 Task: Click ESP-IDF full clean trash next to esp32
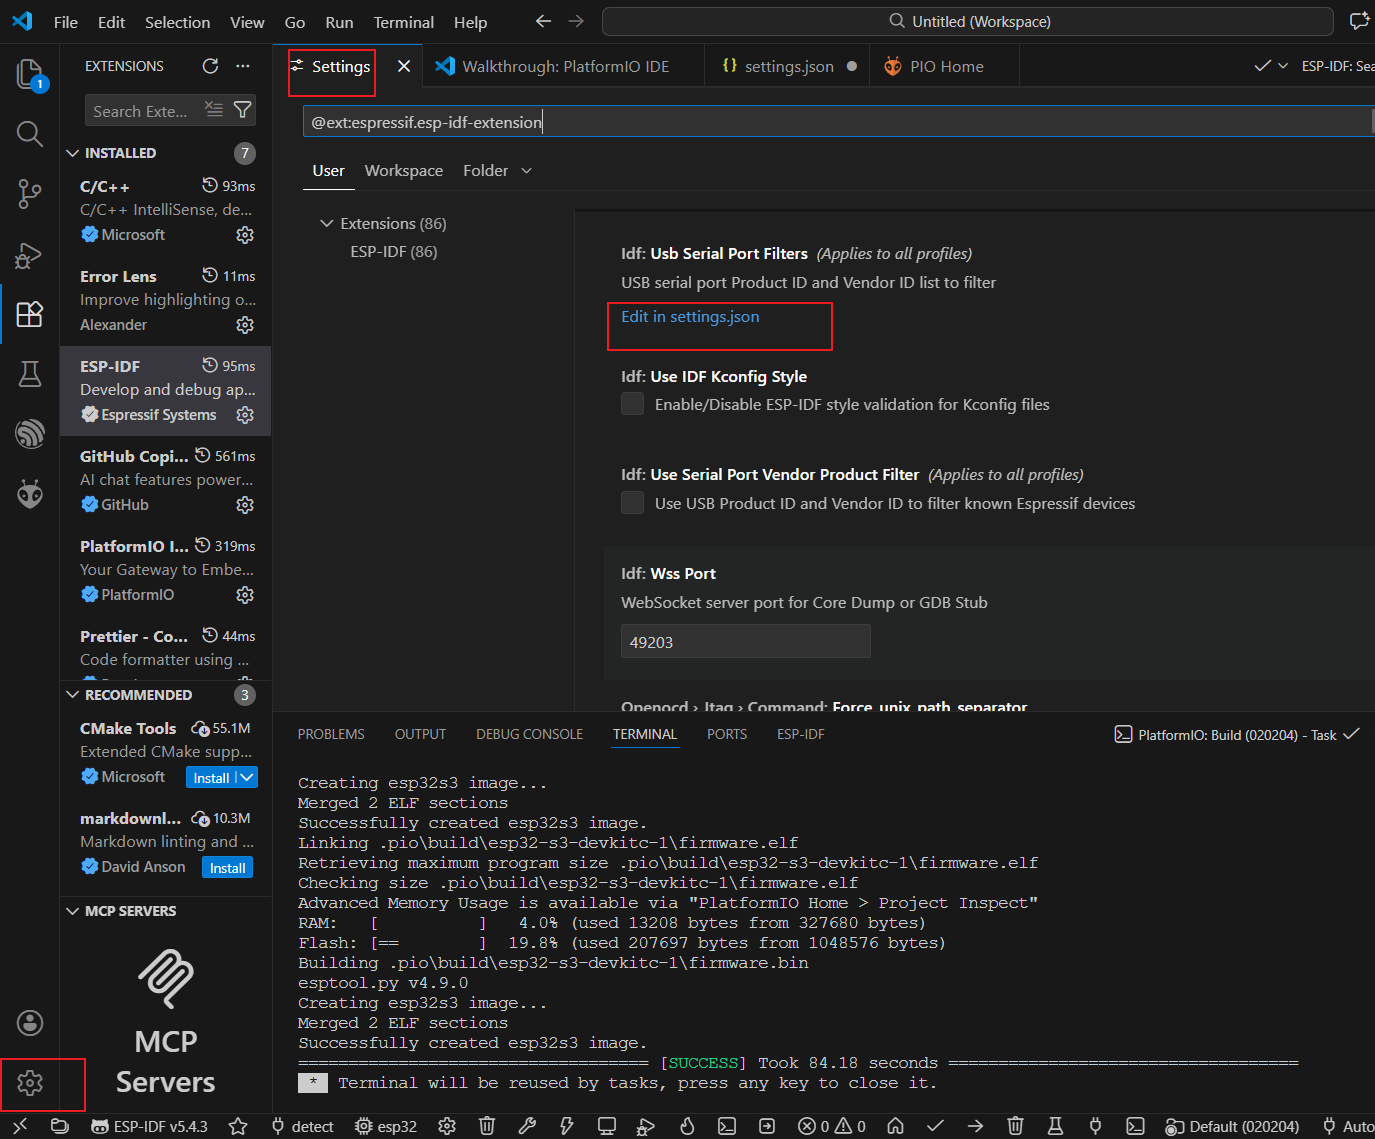pos(487,1126)
